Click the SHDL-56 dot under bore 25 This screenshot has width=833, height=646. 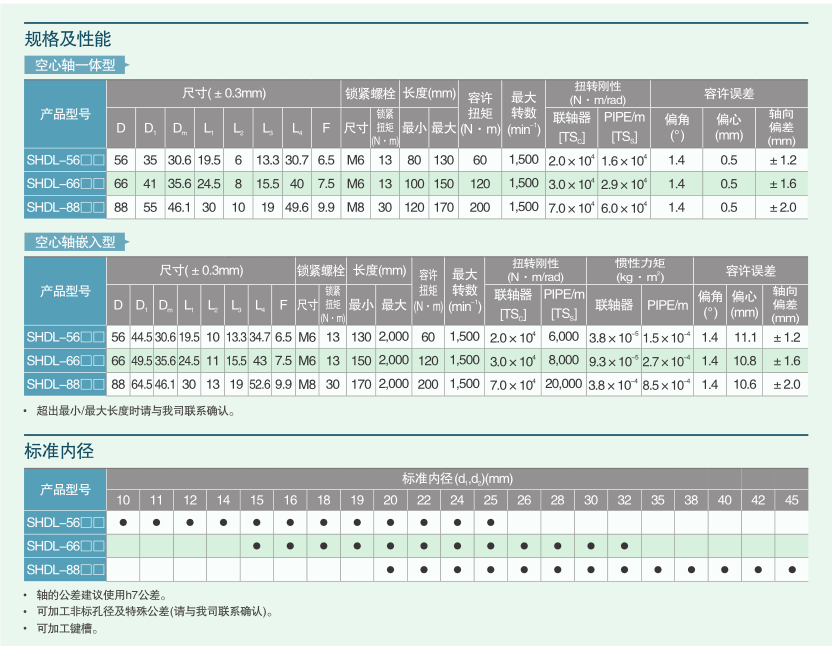click(x=491, y=522)
